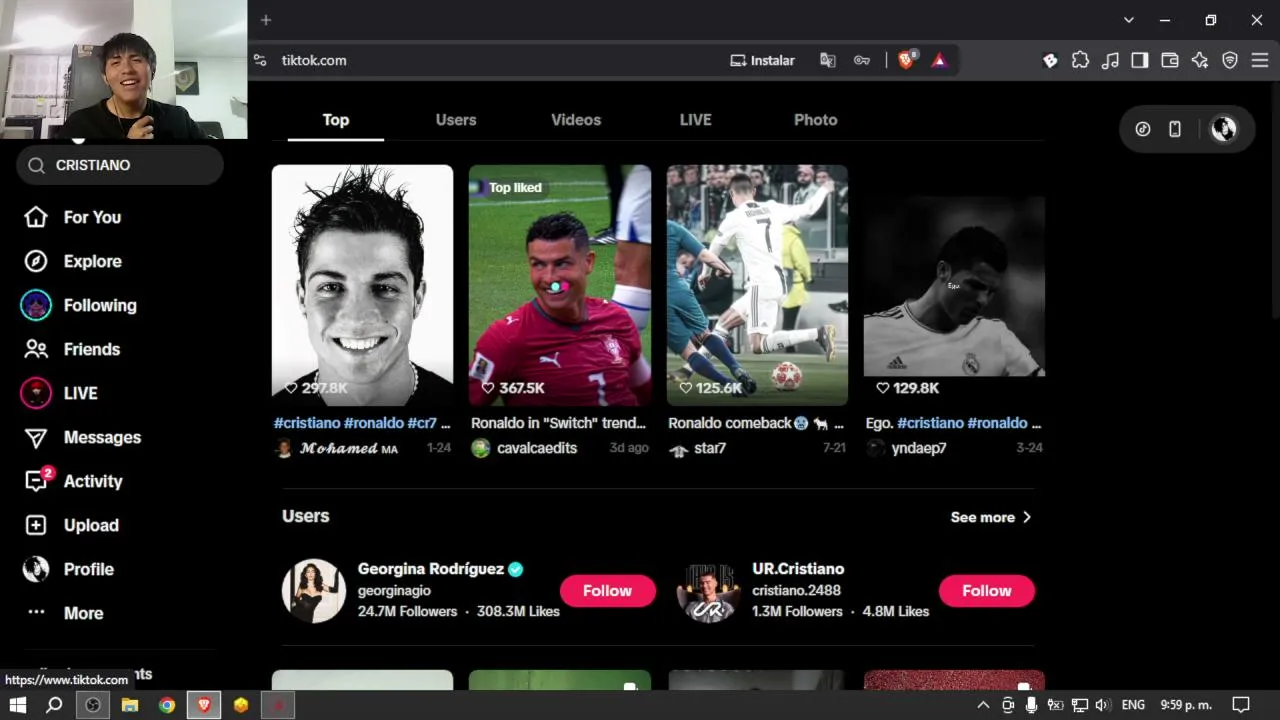Open black-and-white Ronaldo video with 297.8K likes

click(362, 285)
